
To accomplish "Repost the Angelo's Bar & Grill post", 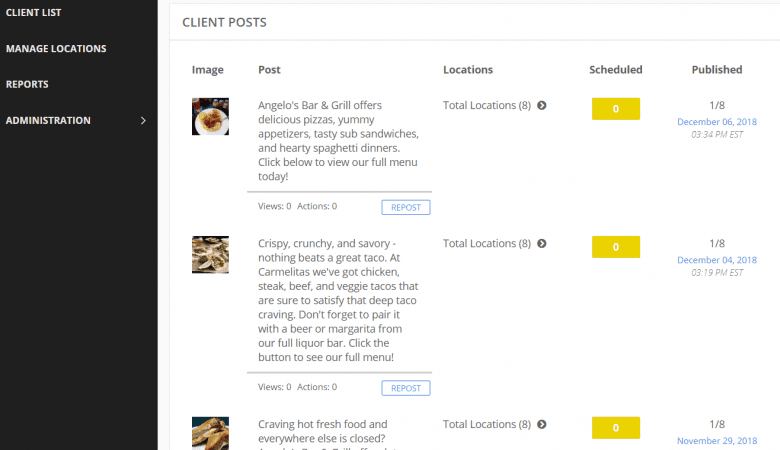I will pos(405,207).
